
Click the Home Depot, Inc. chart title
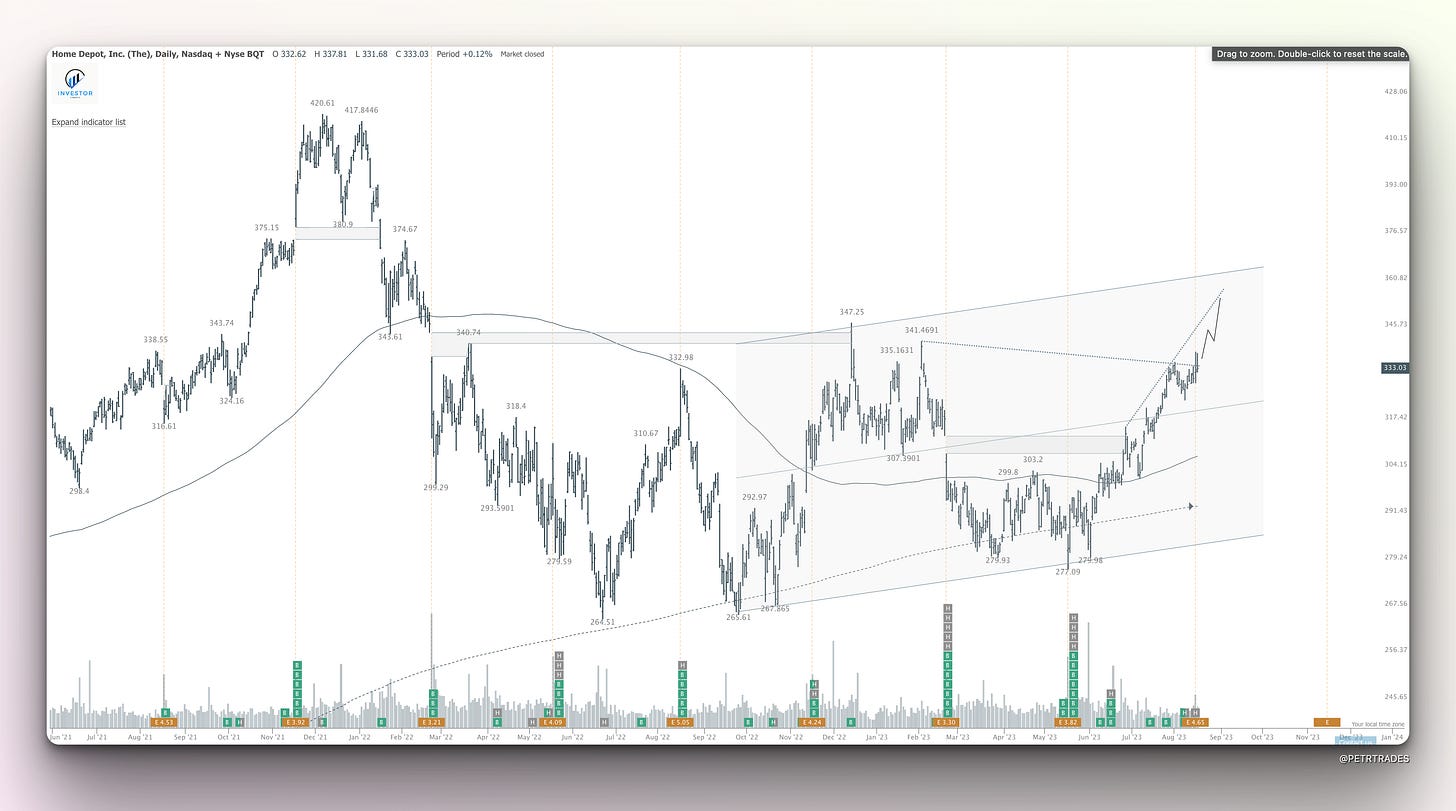157,54
